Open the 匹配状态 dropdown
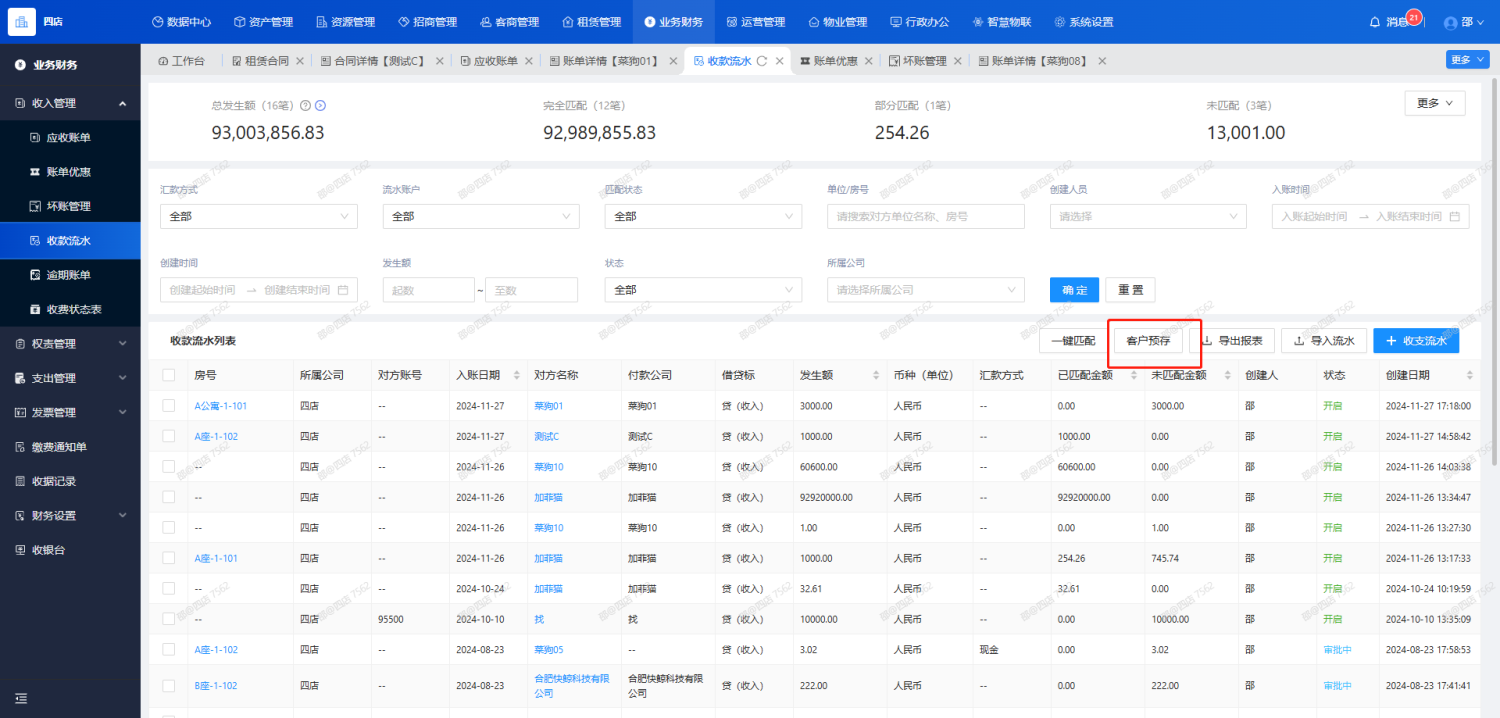 point(703,216)
